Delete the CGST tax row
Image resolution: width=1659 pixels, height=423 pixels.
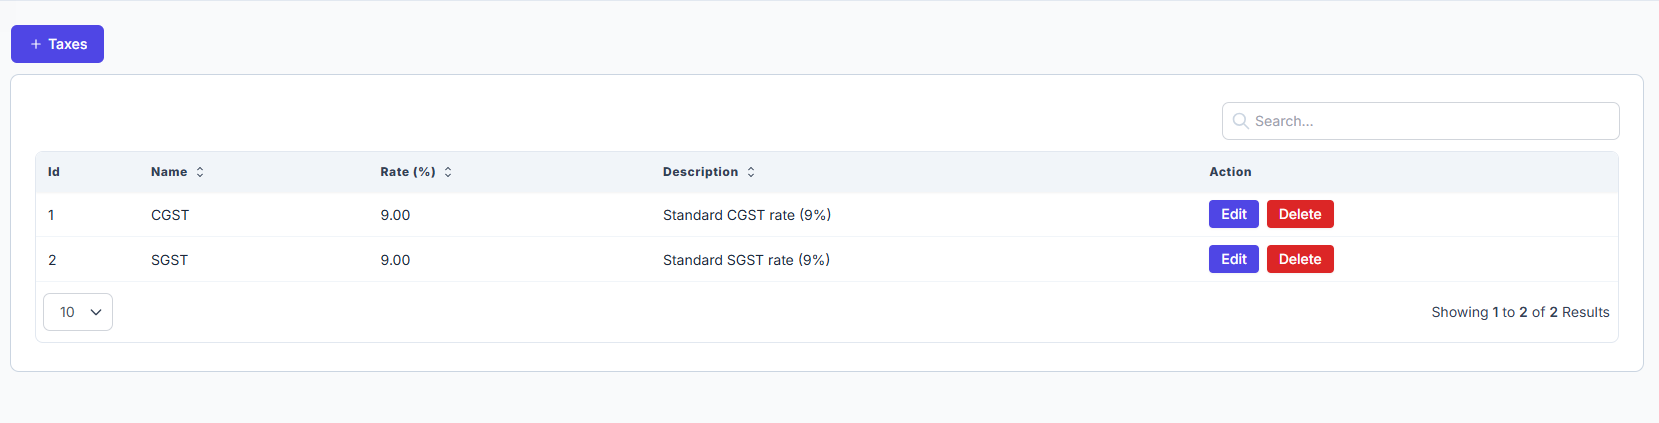[x=1300, y=214]
